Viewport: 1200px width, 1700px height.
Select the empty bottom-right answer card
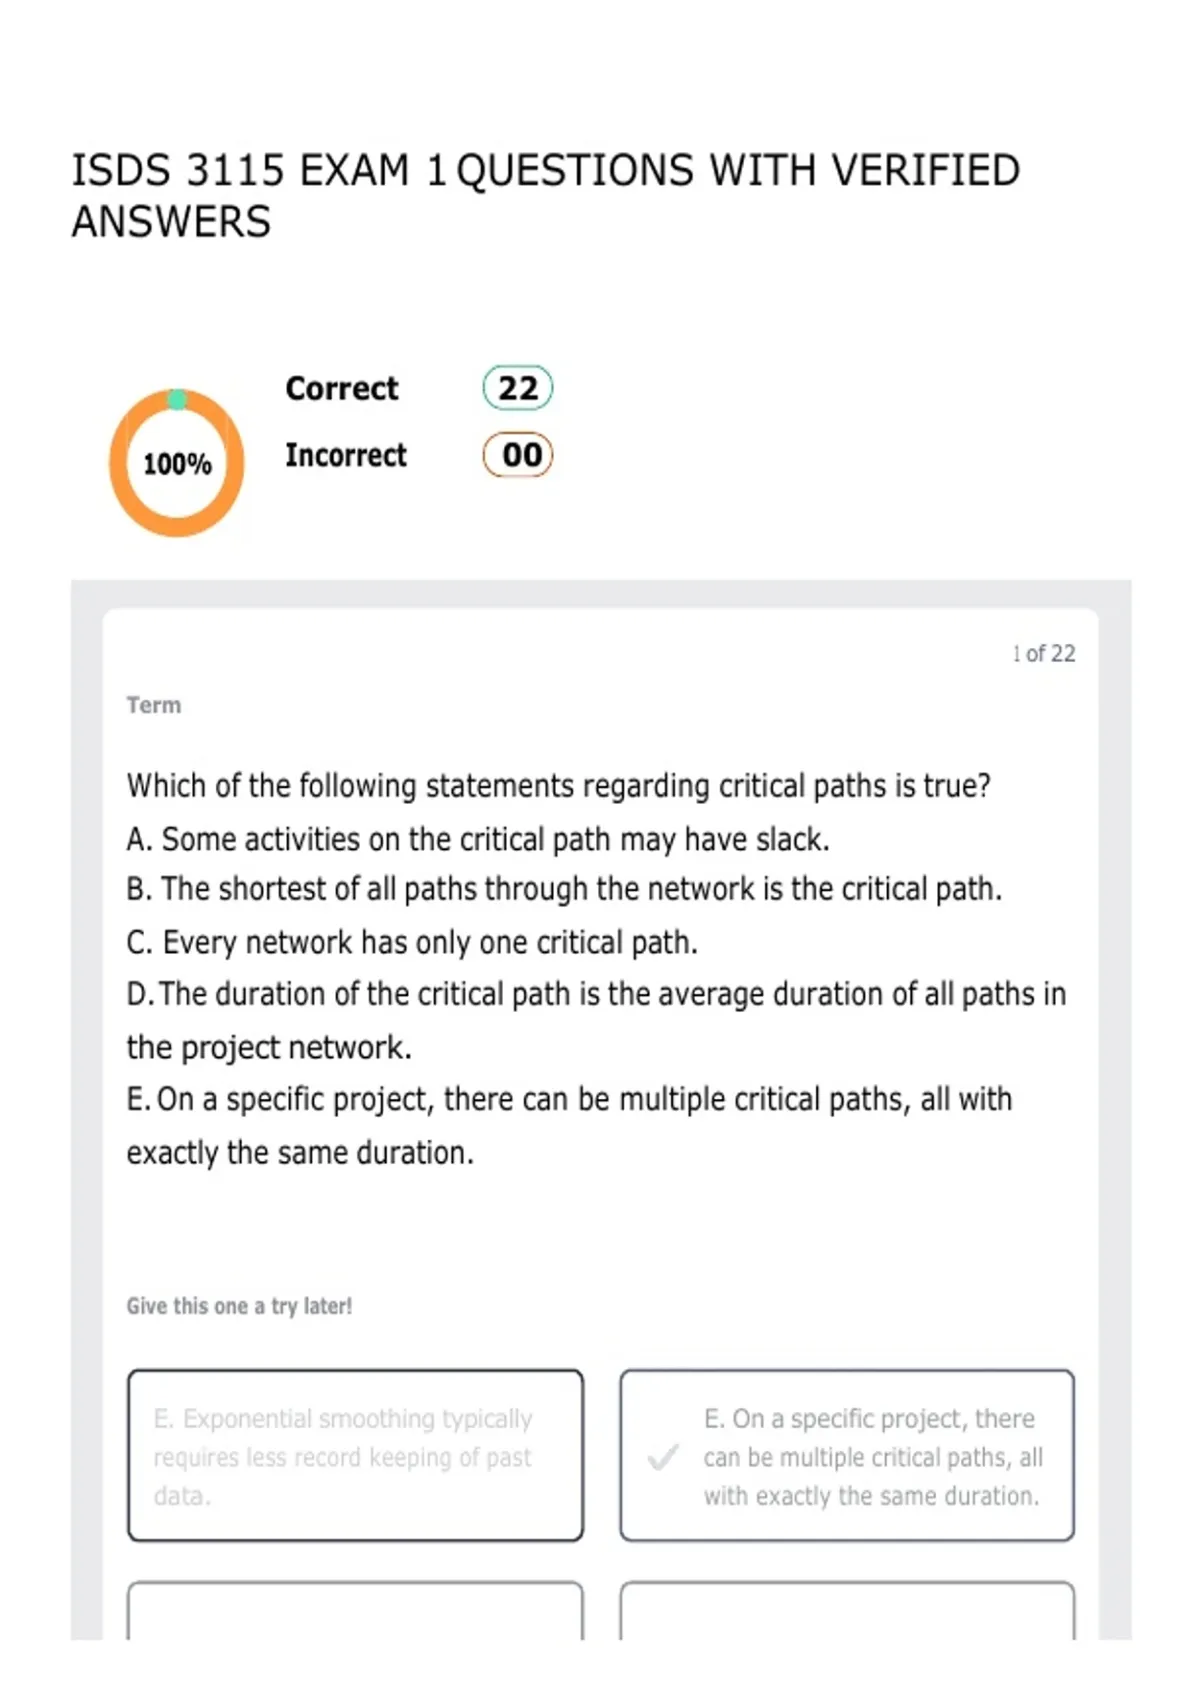click(x=847, y=1610)
